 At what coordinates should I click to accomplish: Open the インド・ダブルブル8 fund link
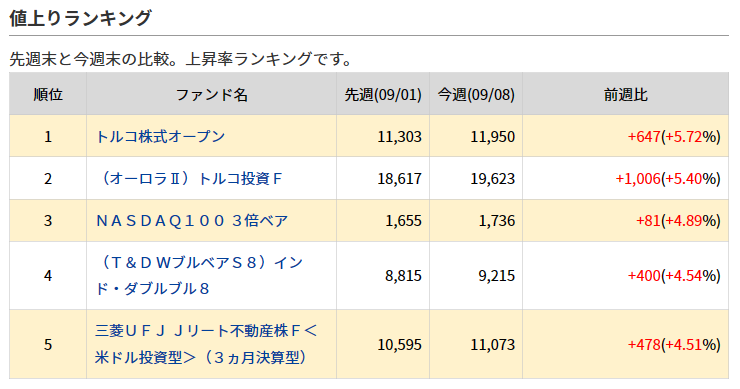(x=199, y=276)
